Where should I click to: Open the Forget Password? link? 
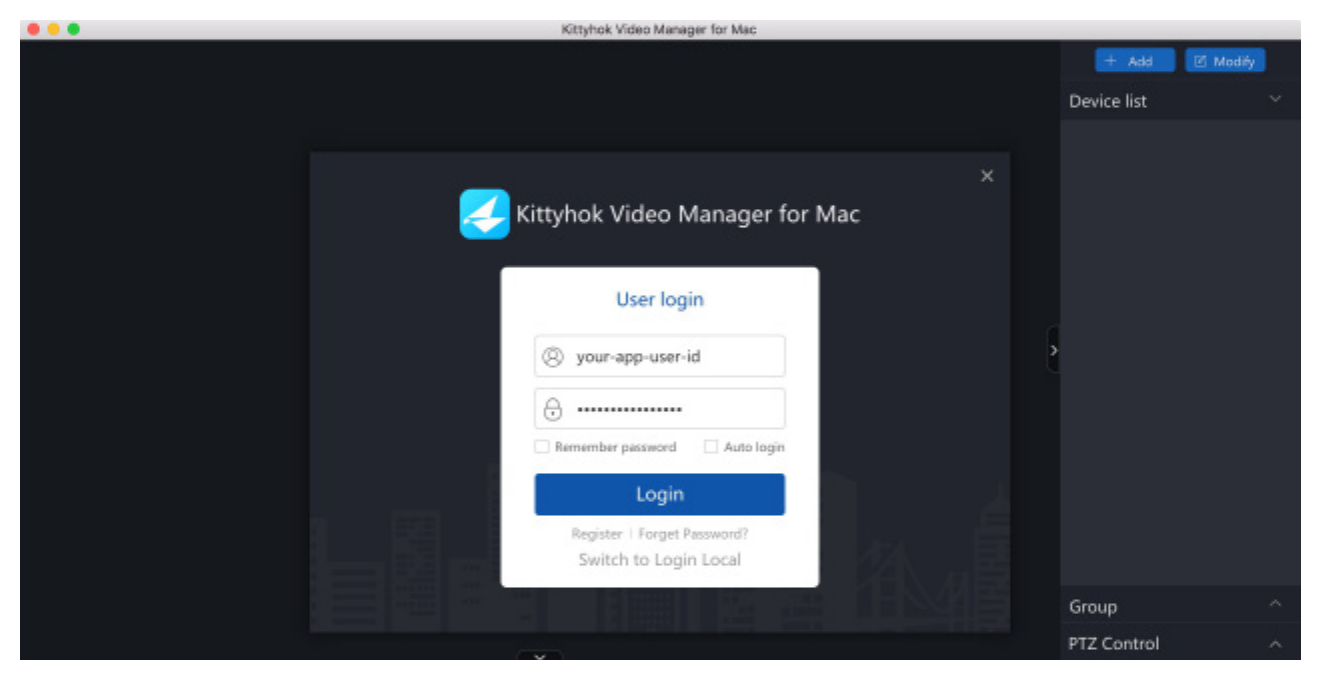[693, 534]
